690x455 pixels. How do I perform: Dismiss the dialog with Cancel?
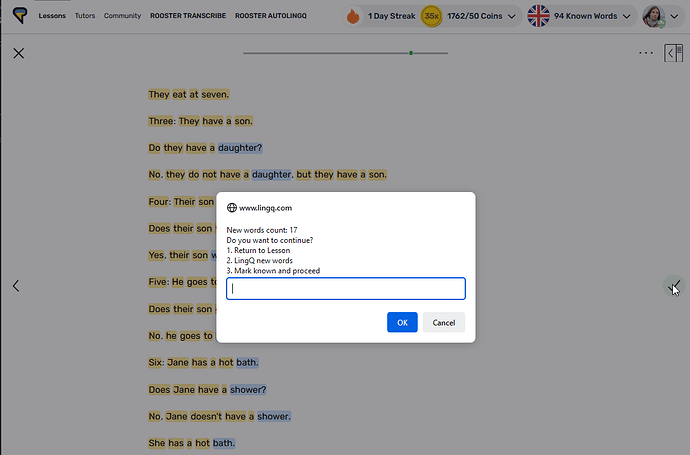(444, 323)
